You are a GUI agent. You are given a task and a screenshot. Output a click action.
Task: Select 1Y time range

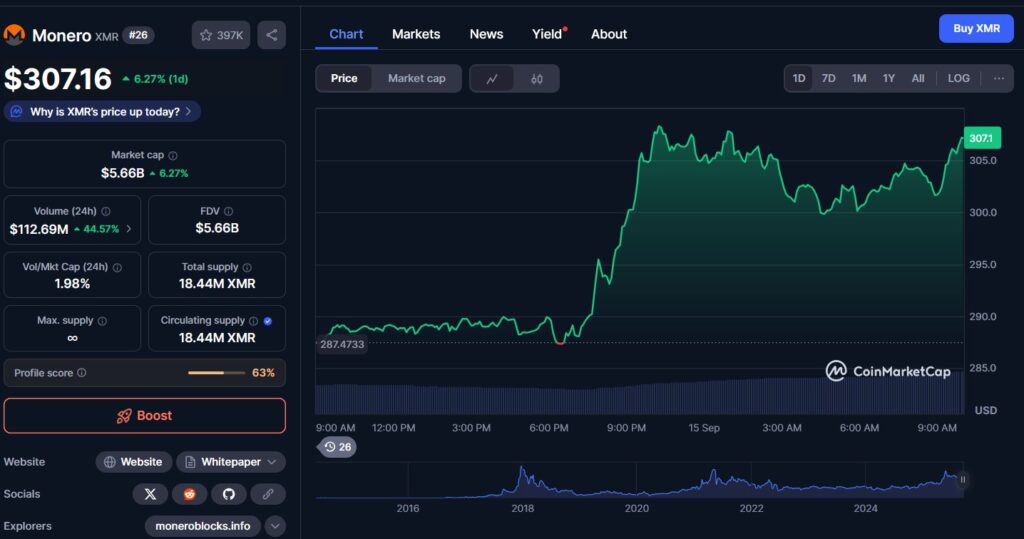[x=889, y=78]
